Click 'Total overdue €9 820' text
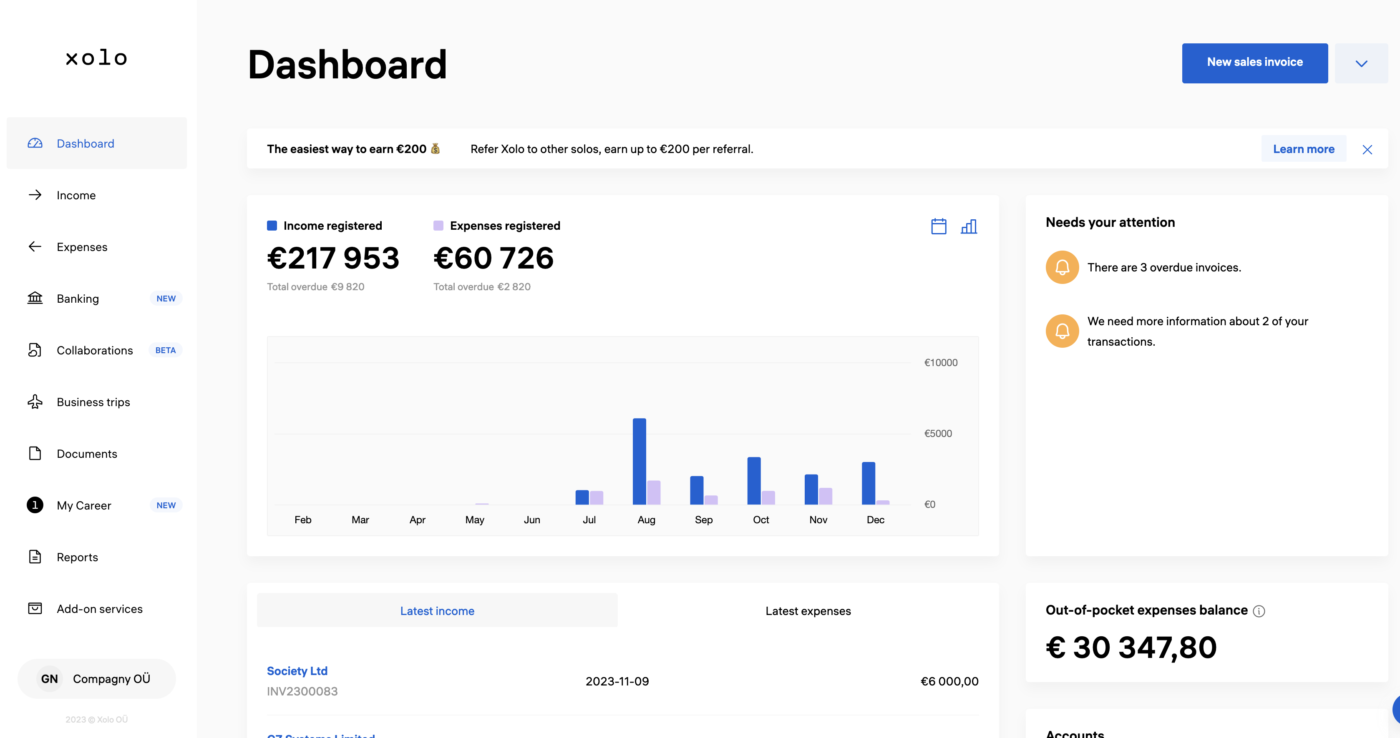Image resolution: width=1400 pixels, height=738 pixels. 316,287
